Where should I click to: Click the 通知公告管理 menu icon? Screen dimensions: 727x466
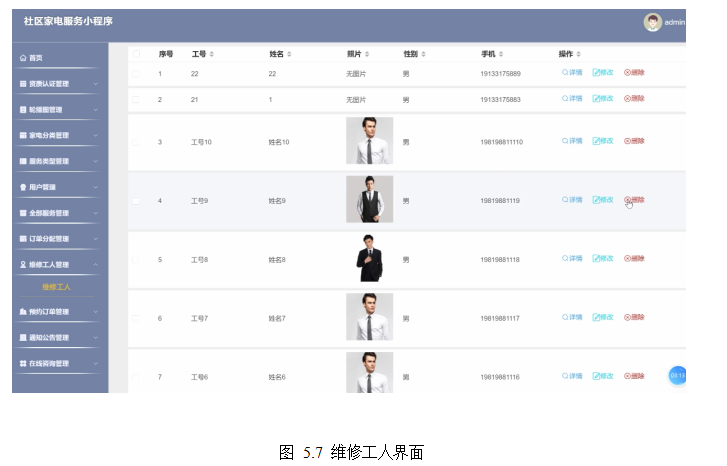tap(23, 338)
